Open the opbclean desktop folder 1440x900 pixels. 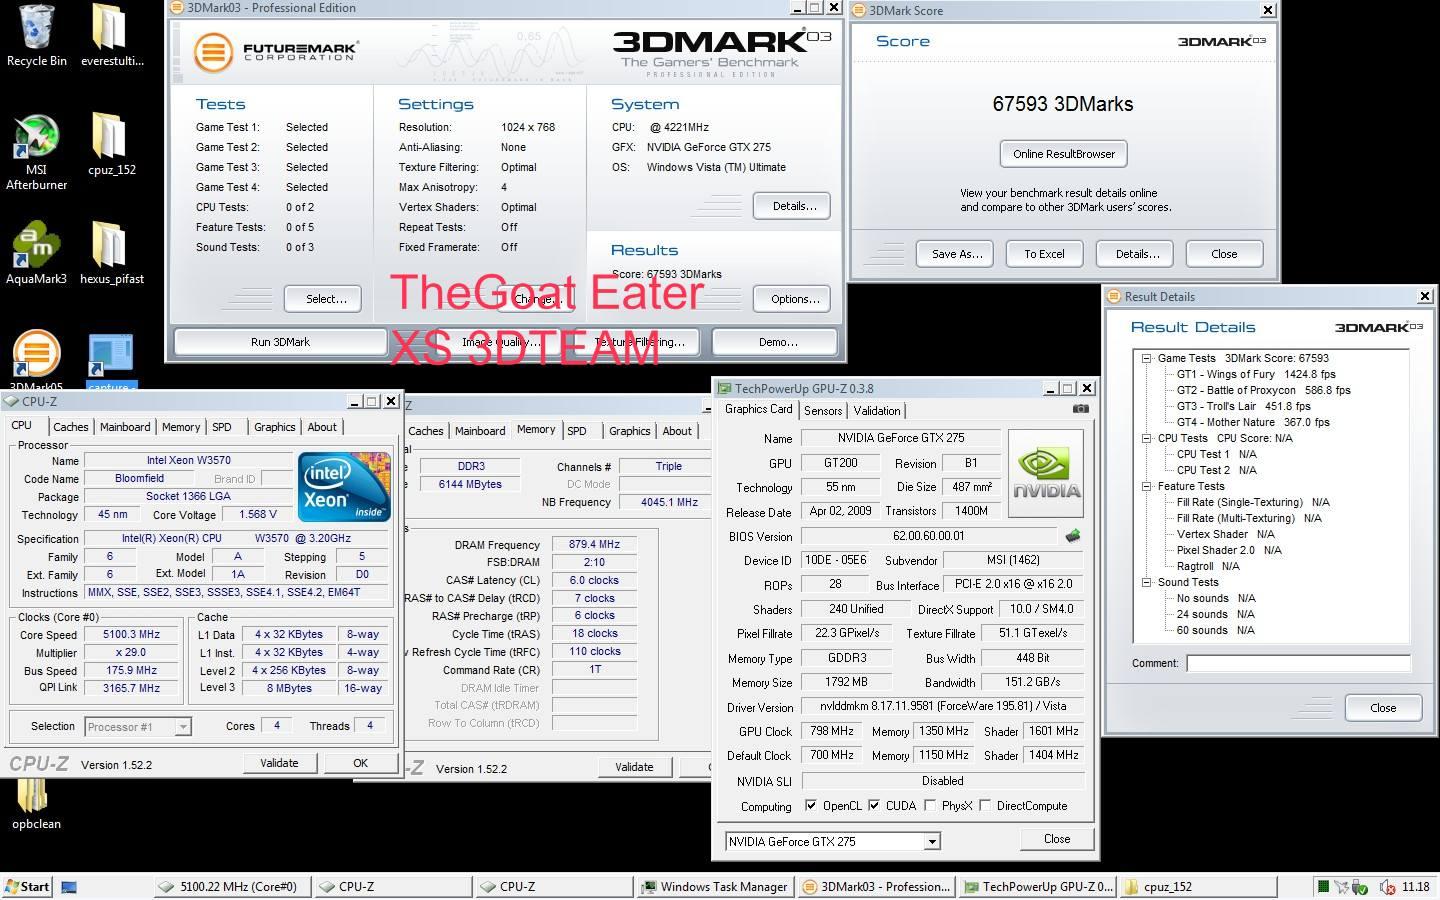(x=36, y=803)
